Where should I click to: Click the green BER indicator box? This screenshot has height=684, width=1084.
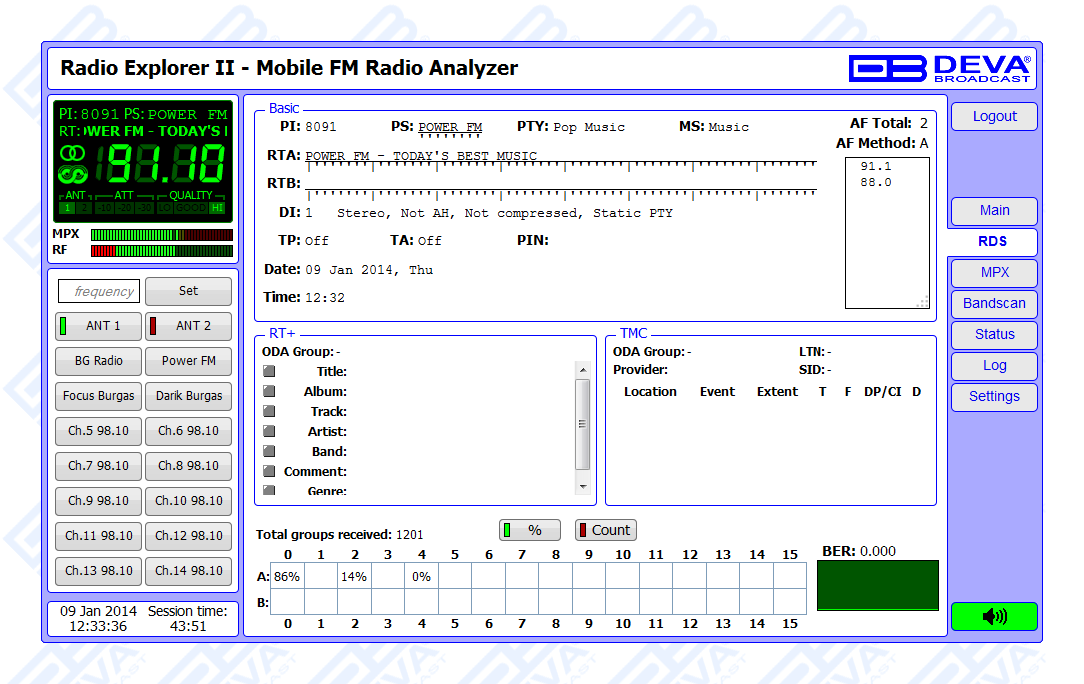pos(877,585)
